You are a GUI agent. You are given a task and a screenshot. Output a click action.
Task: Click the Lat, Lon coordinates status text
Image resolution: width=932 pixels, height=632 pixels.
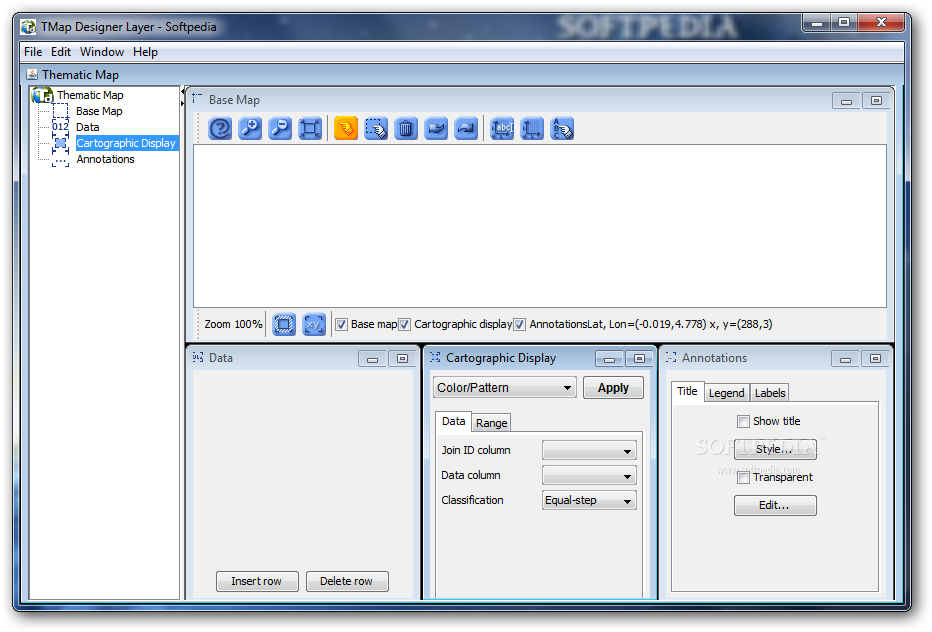pos(681,324)
